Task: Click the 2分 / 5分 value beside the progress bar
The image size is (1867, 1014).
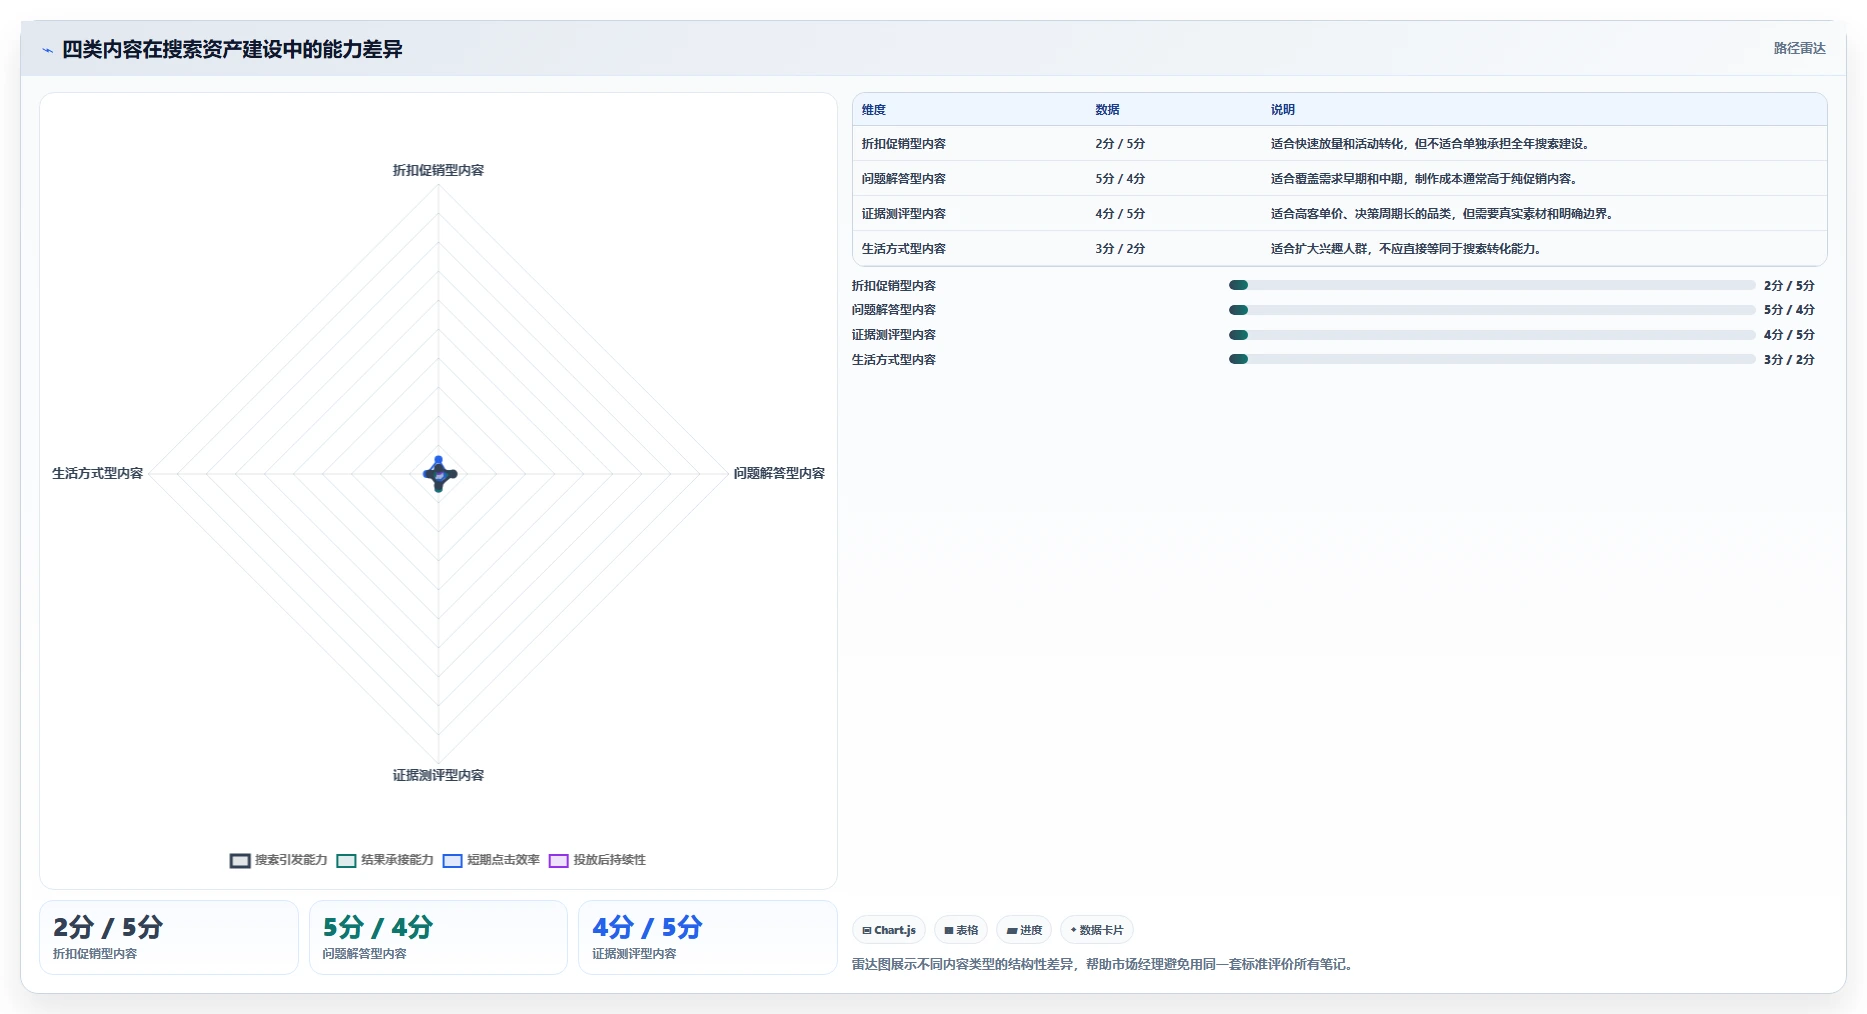Action: point(1789,286)
